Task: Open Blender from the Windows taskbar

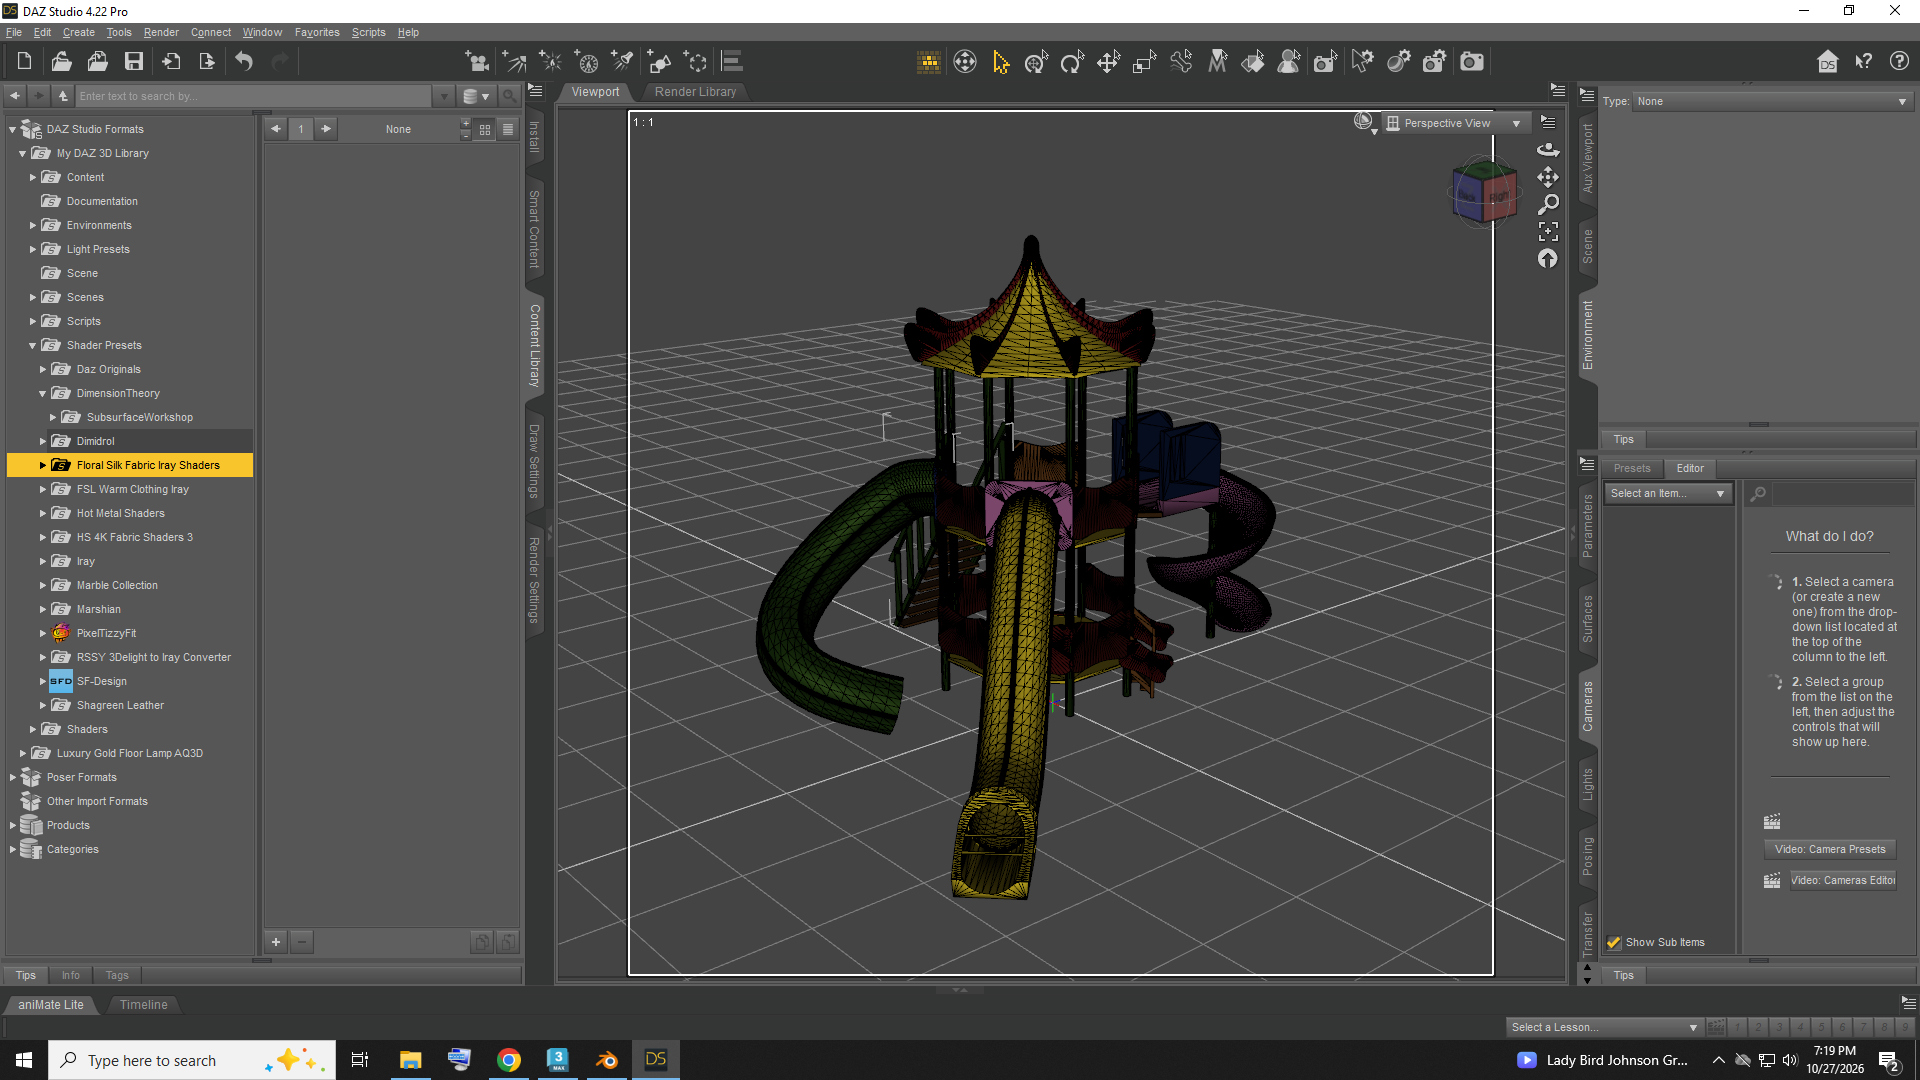Action: click(607, 1060)
